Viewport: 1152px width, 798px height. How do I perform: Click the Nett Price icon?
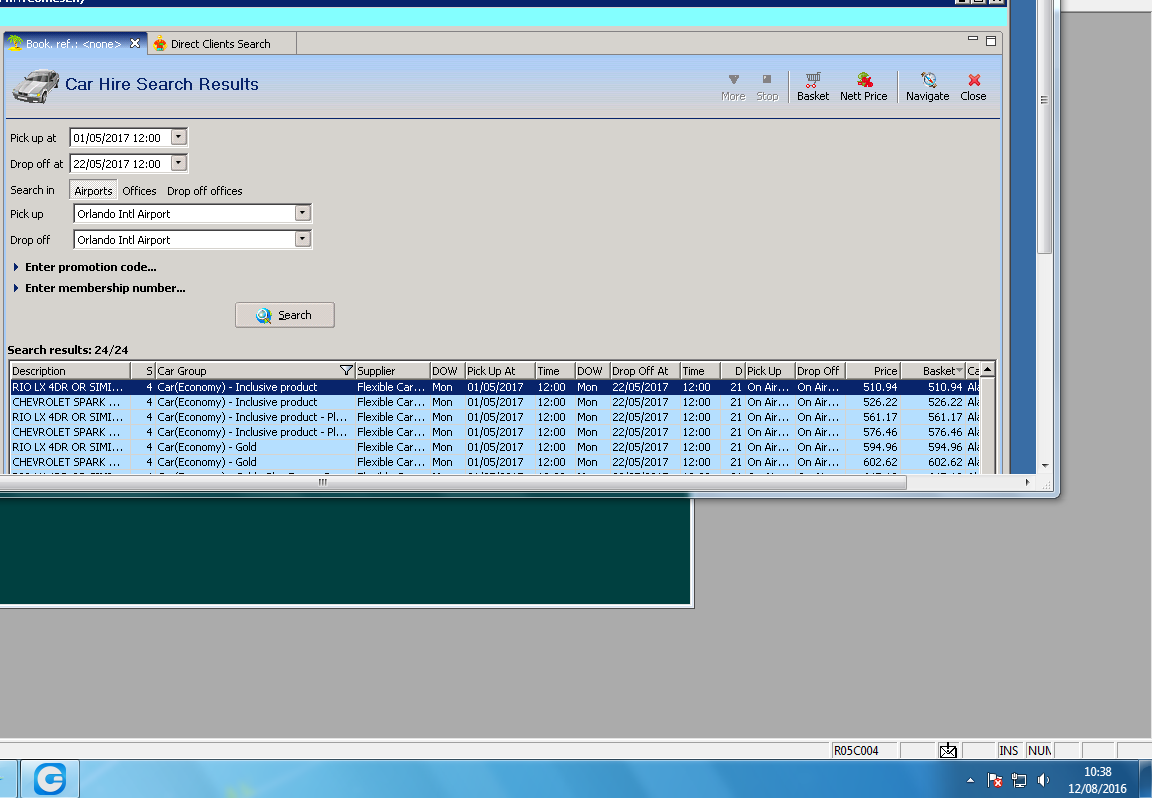[863, 86]
